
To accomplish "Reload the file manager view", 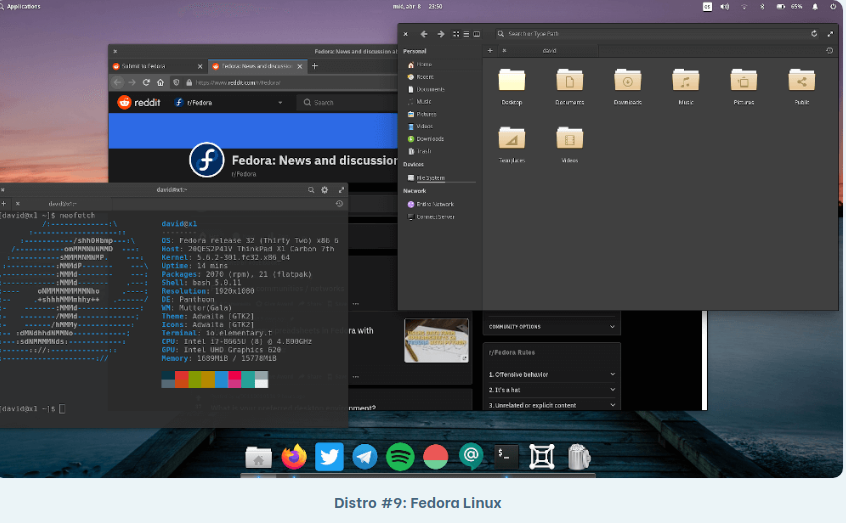I will (x=814, y=33).
